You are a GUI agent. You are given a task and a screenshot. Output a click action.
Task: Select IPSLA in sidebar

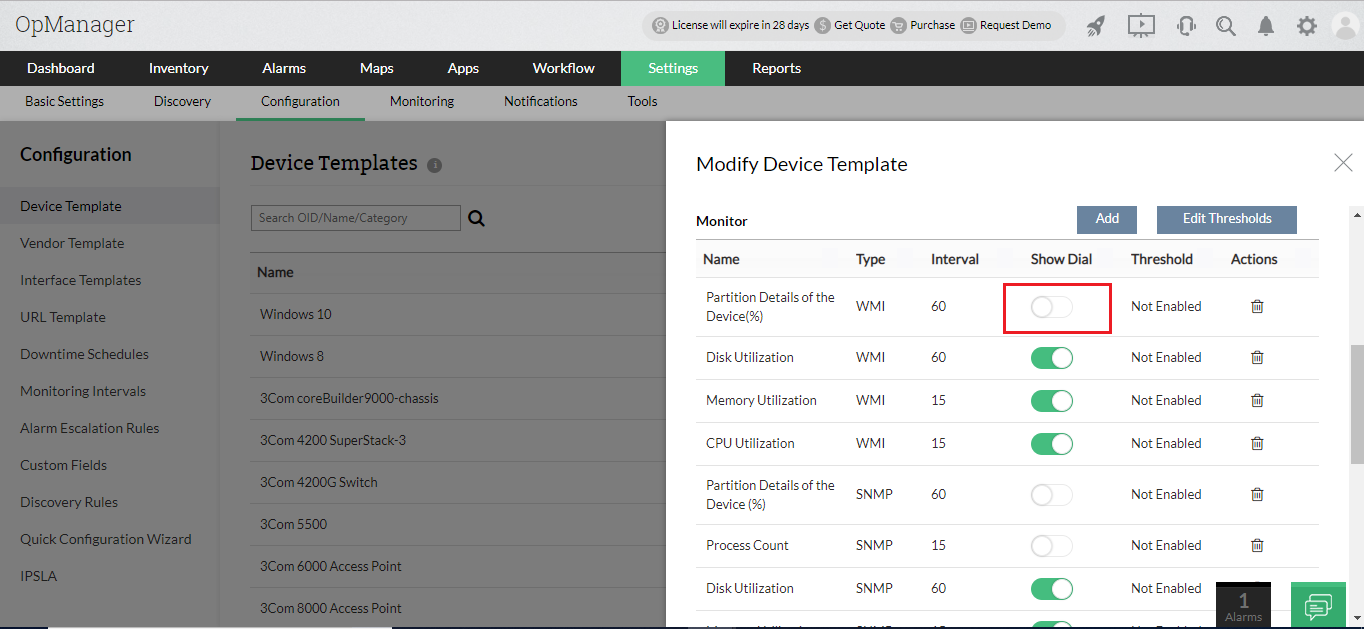pos(37,576)
